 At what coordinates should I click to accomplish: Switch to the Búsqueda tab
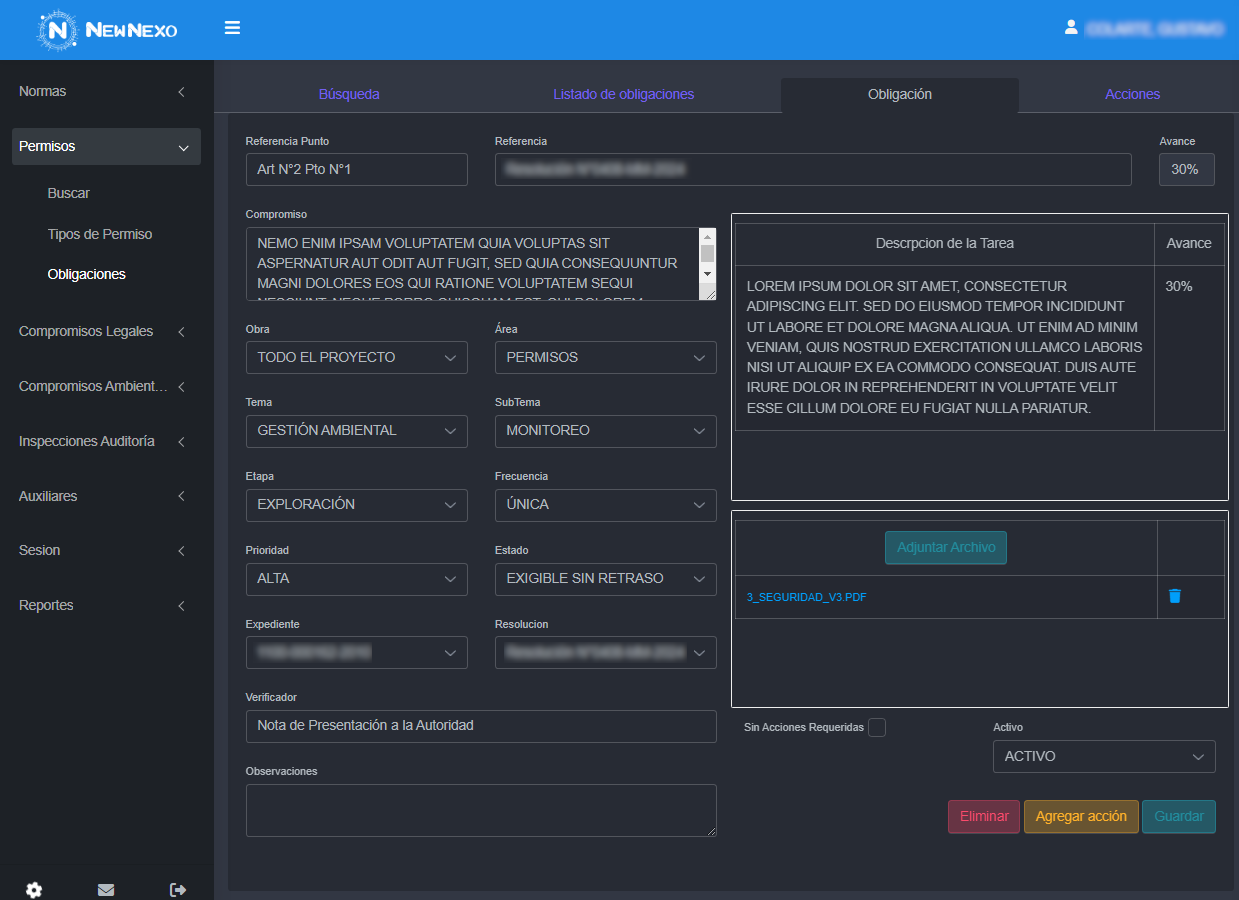coord(349,94)
